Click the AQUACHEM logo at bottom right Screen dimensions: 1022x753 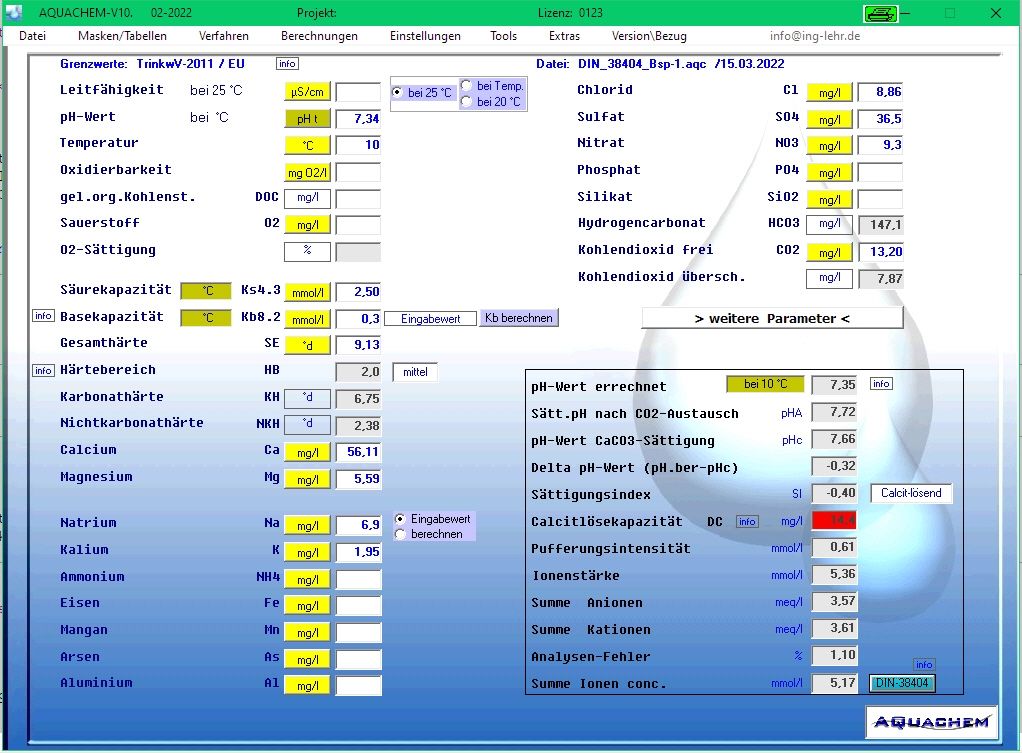931,722
